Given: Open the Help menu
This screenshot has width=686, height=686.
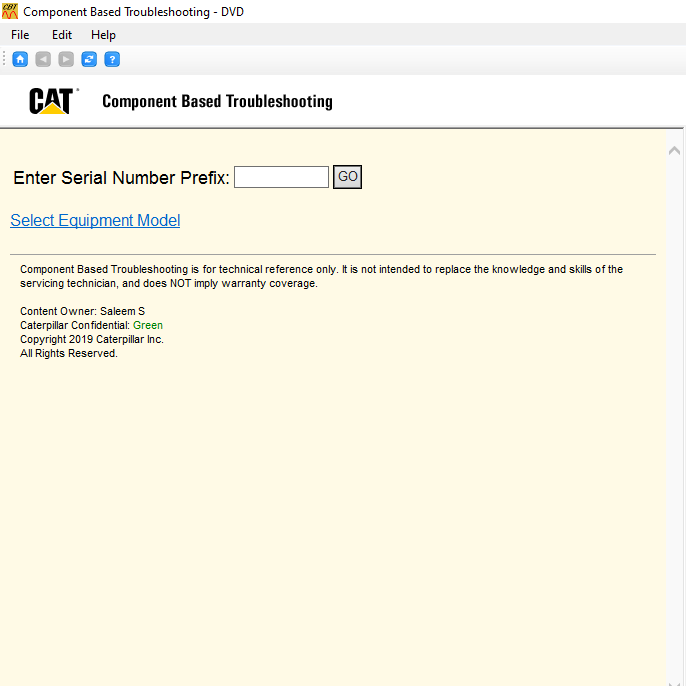Looking at the screenshot, I should tap(103, 35).
